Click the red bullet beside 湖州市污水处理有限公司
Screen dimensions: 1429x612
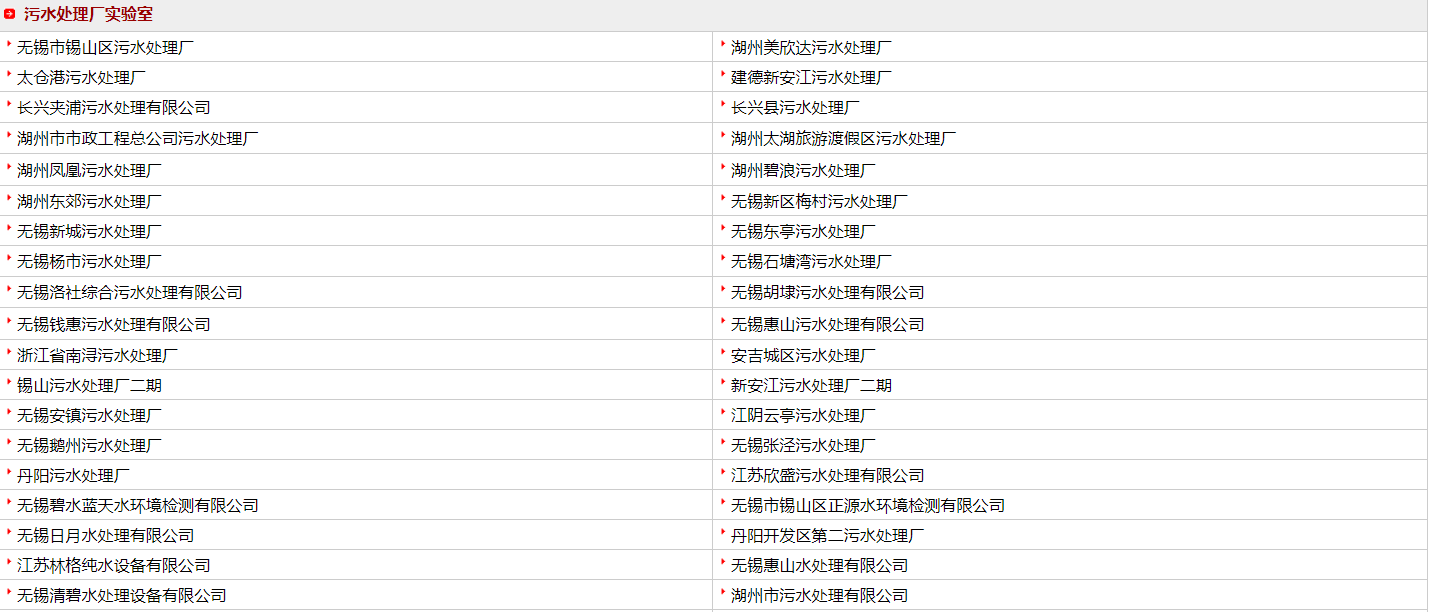pos(723,593)
